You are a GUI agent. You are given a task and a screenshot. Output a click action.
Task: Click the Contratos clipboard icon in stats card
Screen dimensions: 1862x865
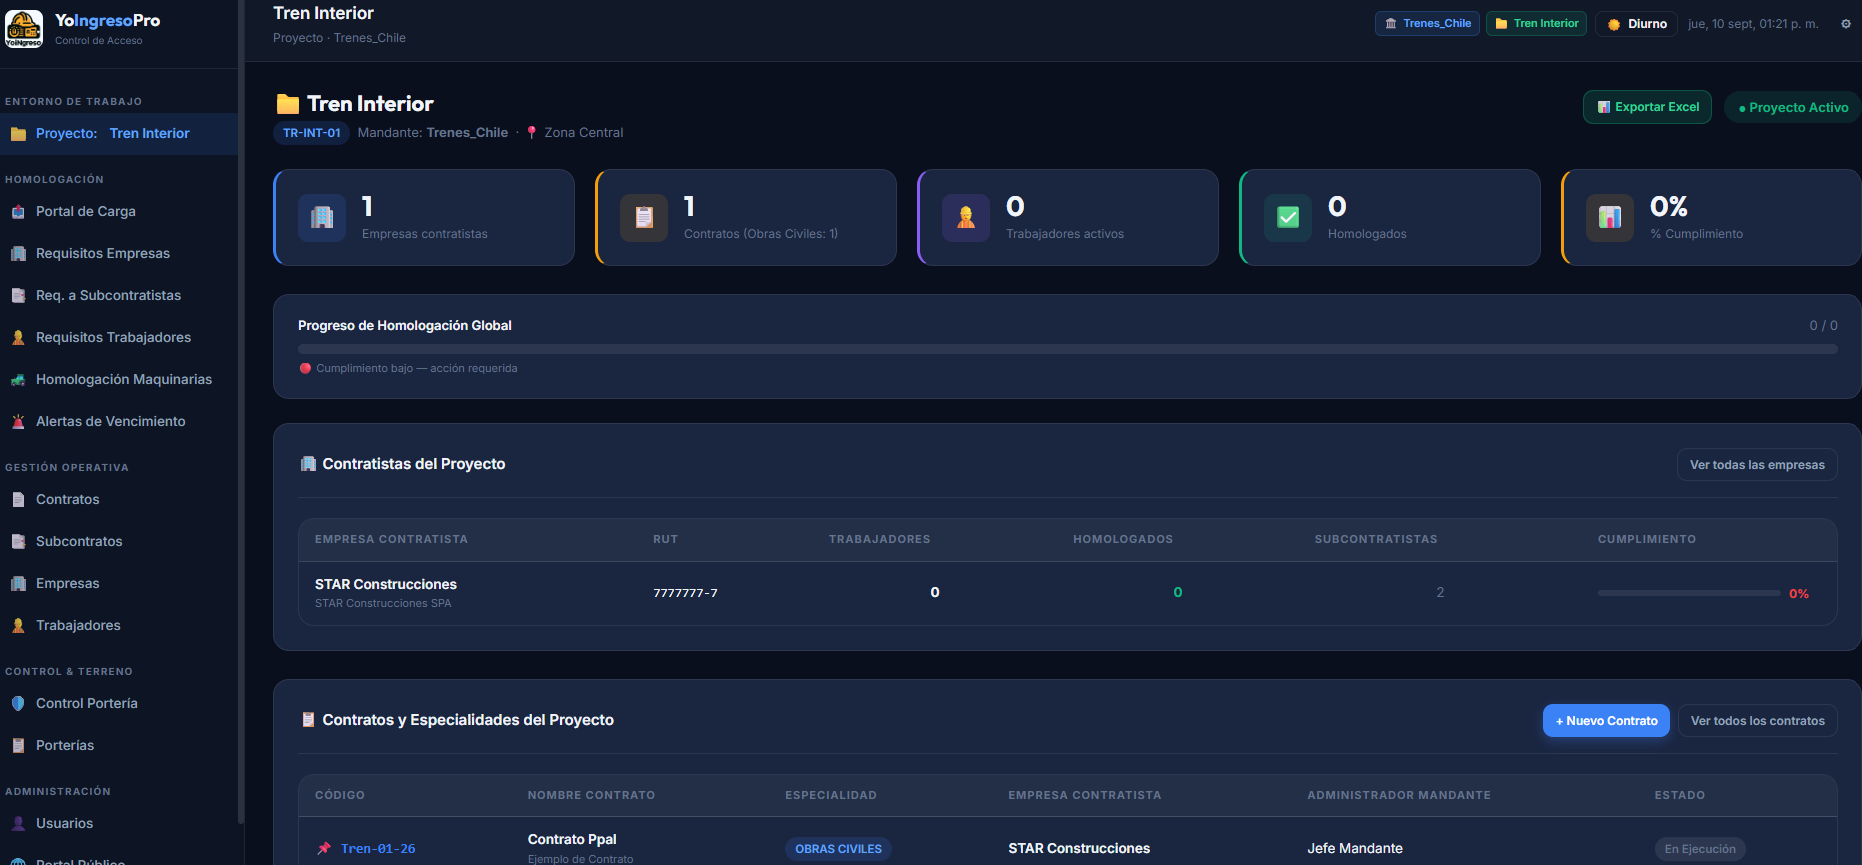click(644, 217)
